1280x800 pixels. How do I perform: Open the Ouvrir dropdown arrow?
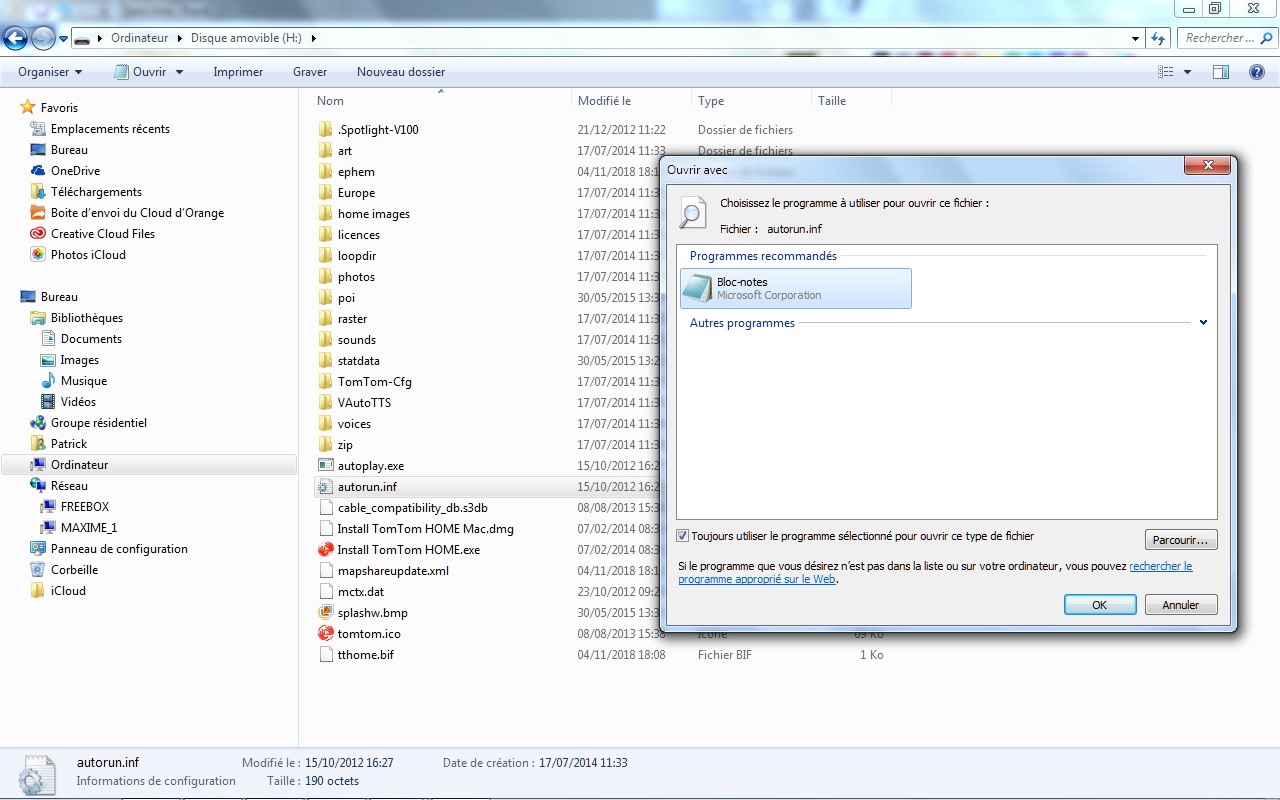coord(180,72)
